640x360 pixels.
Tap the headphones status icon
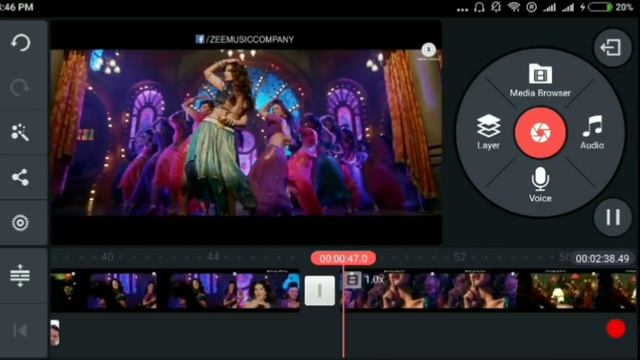click(479, 7)
